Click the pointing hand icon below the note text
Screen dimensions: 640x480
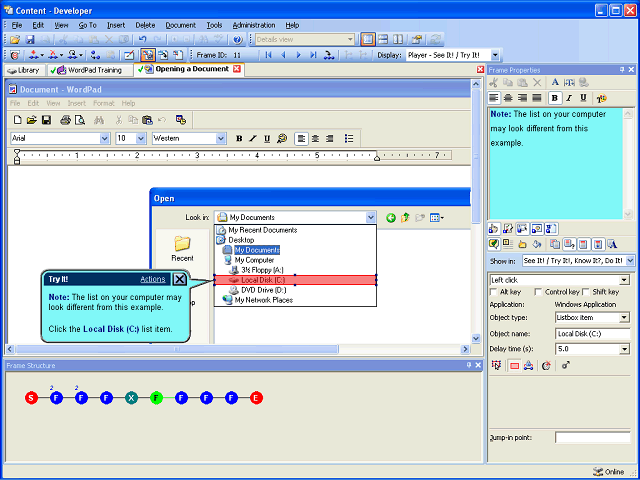tap(493, 229)
